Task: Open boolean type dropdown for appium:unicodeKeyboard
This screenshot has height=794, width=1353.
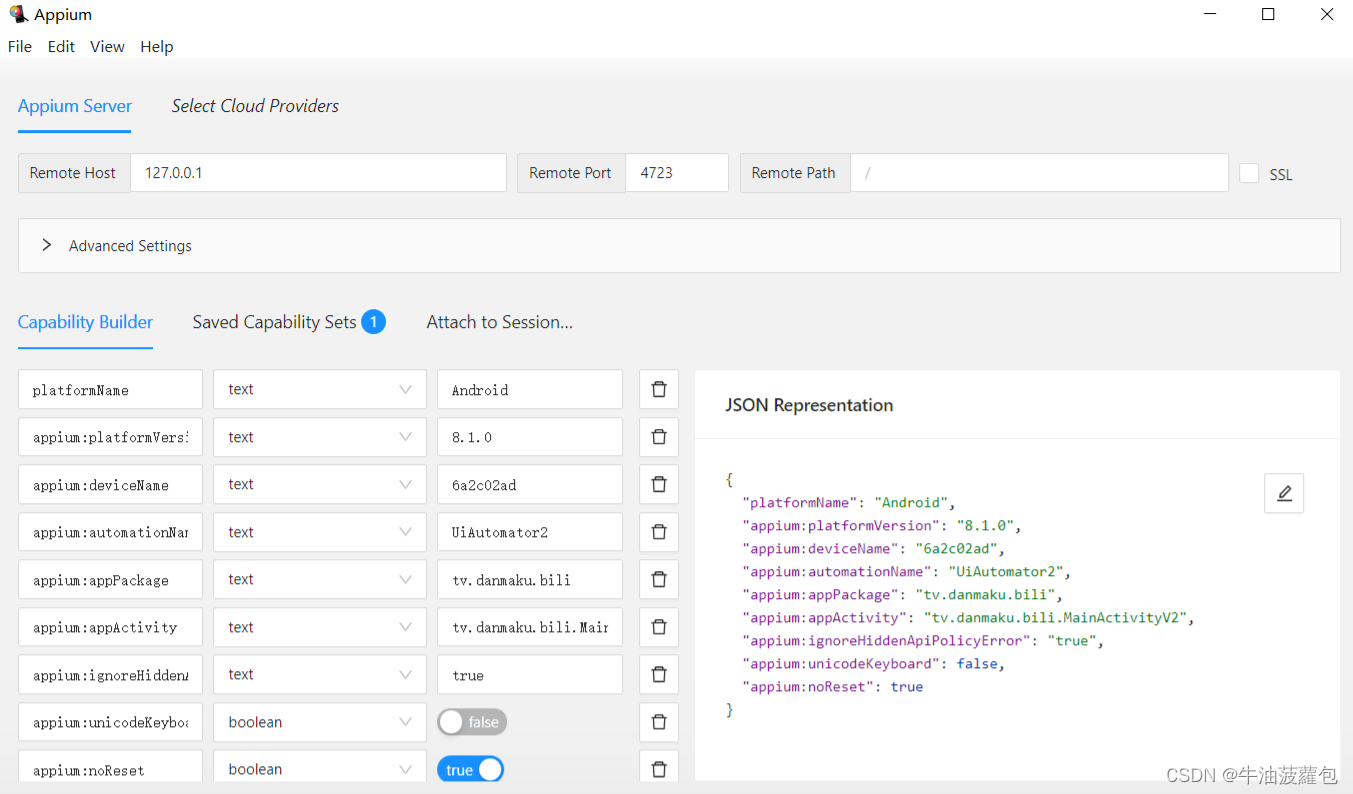Action: point(320,722)
